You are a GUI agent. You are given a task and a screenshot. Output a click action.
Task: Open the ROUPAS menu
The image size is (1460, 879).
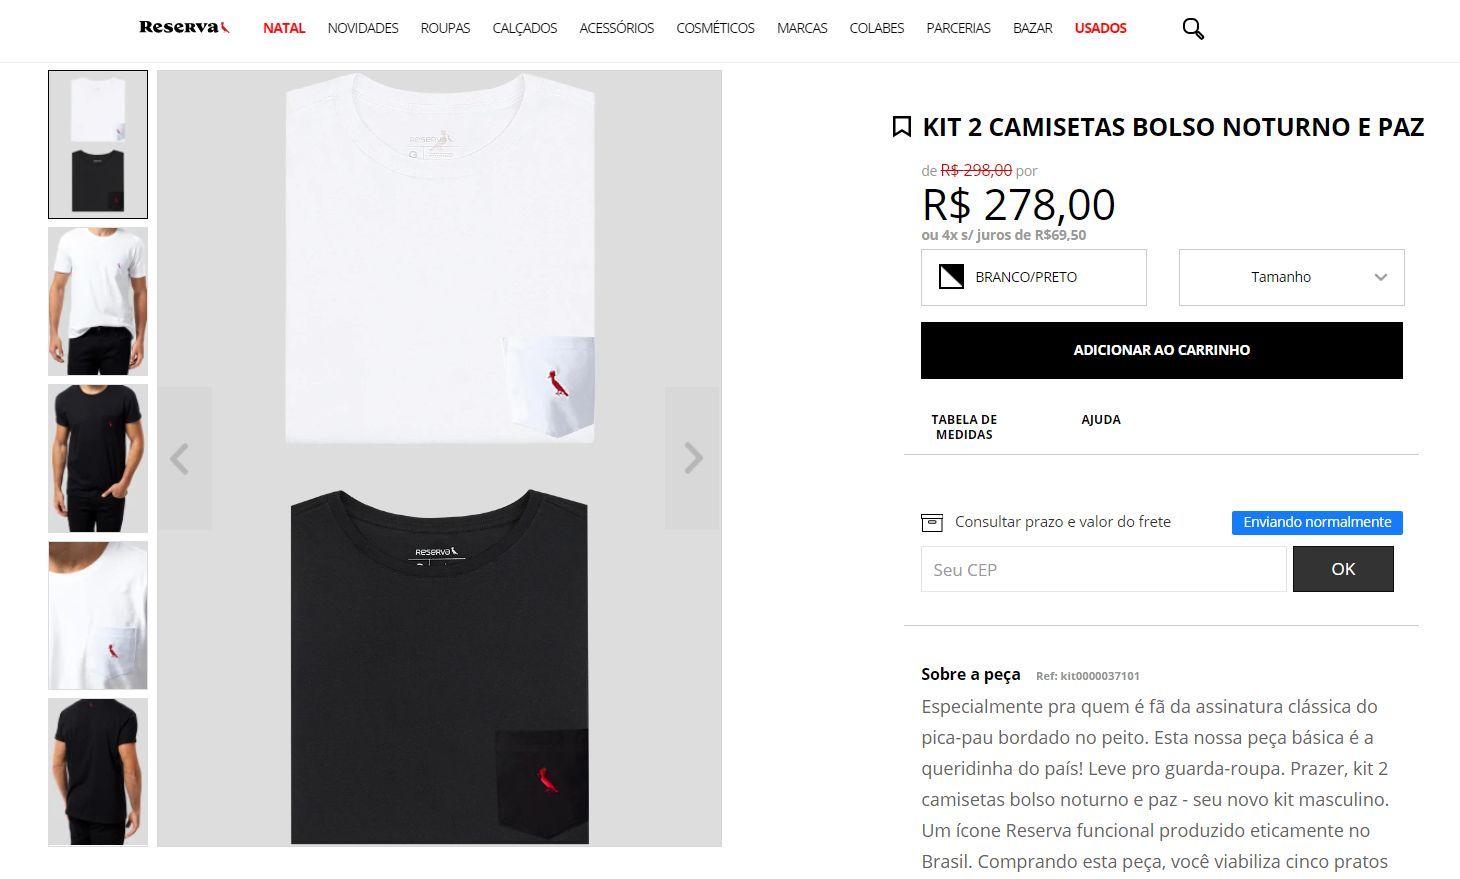coord(445,28)
